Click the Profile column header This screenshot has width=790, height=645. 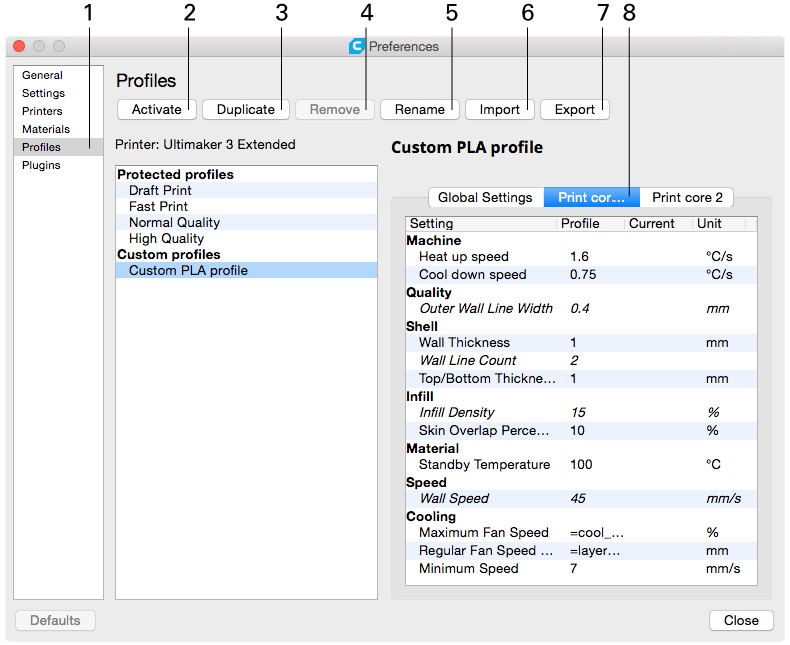point(589,224)
